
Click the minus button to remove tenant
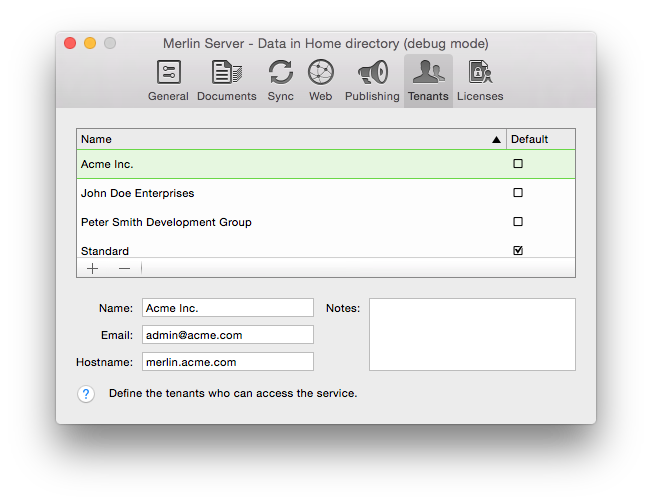[124, 268]
